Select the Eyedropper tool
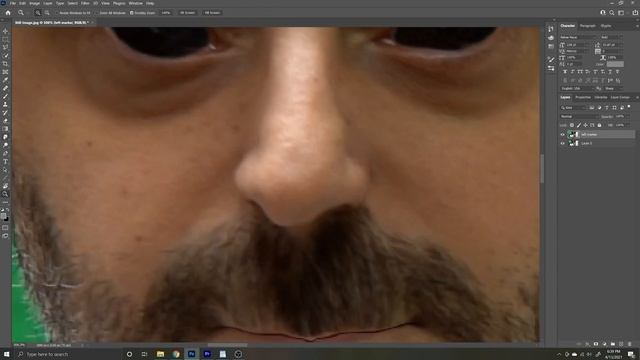Image resolution: width=640 pixels, height=360 pixels. pyautogui.click(x=5, y=80)
